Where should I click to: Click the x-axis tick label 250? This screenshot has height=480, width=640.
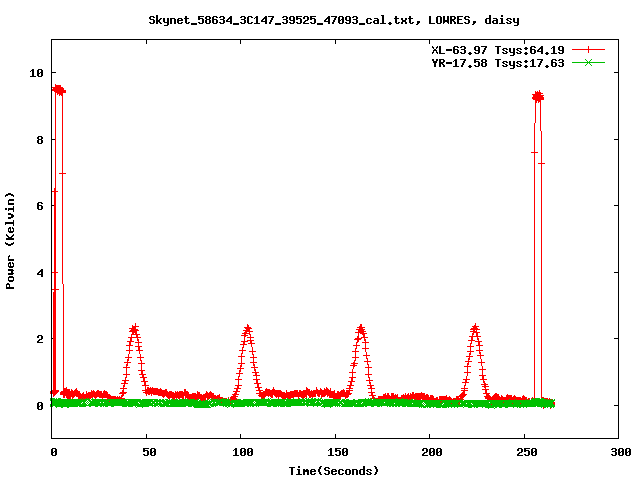pyautogui.click(x=527, y=452)
